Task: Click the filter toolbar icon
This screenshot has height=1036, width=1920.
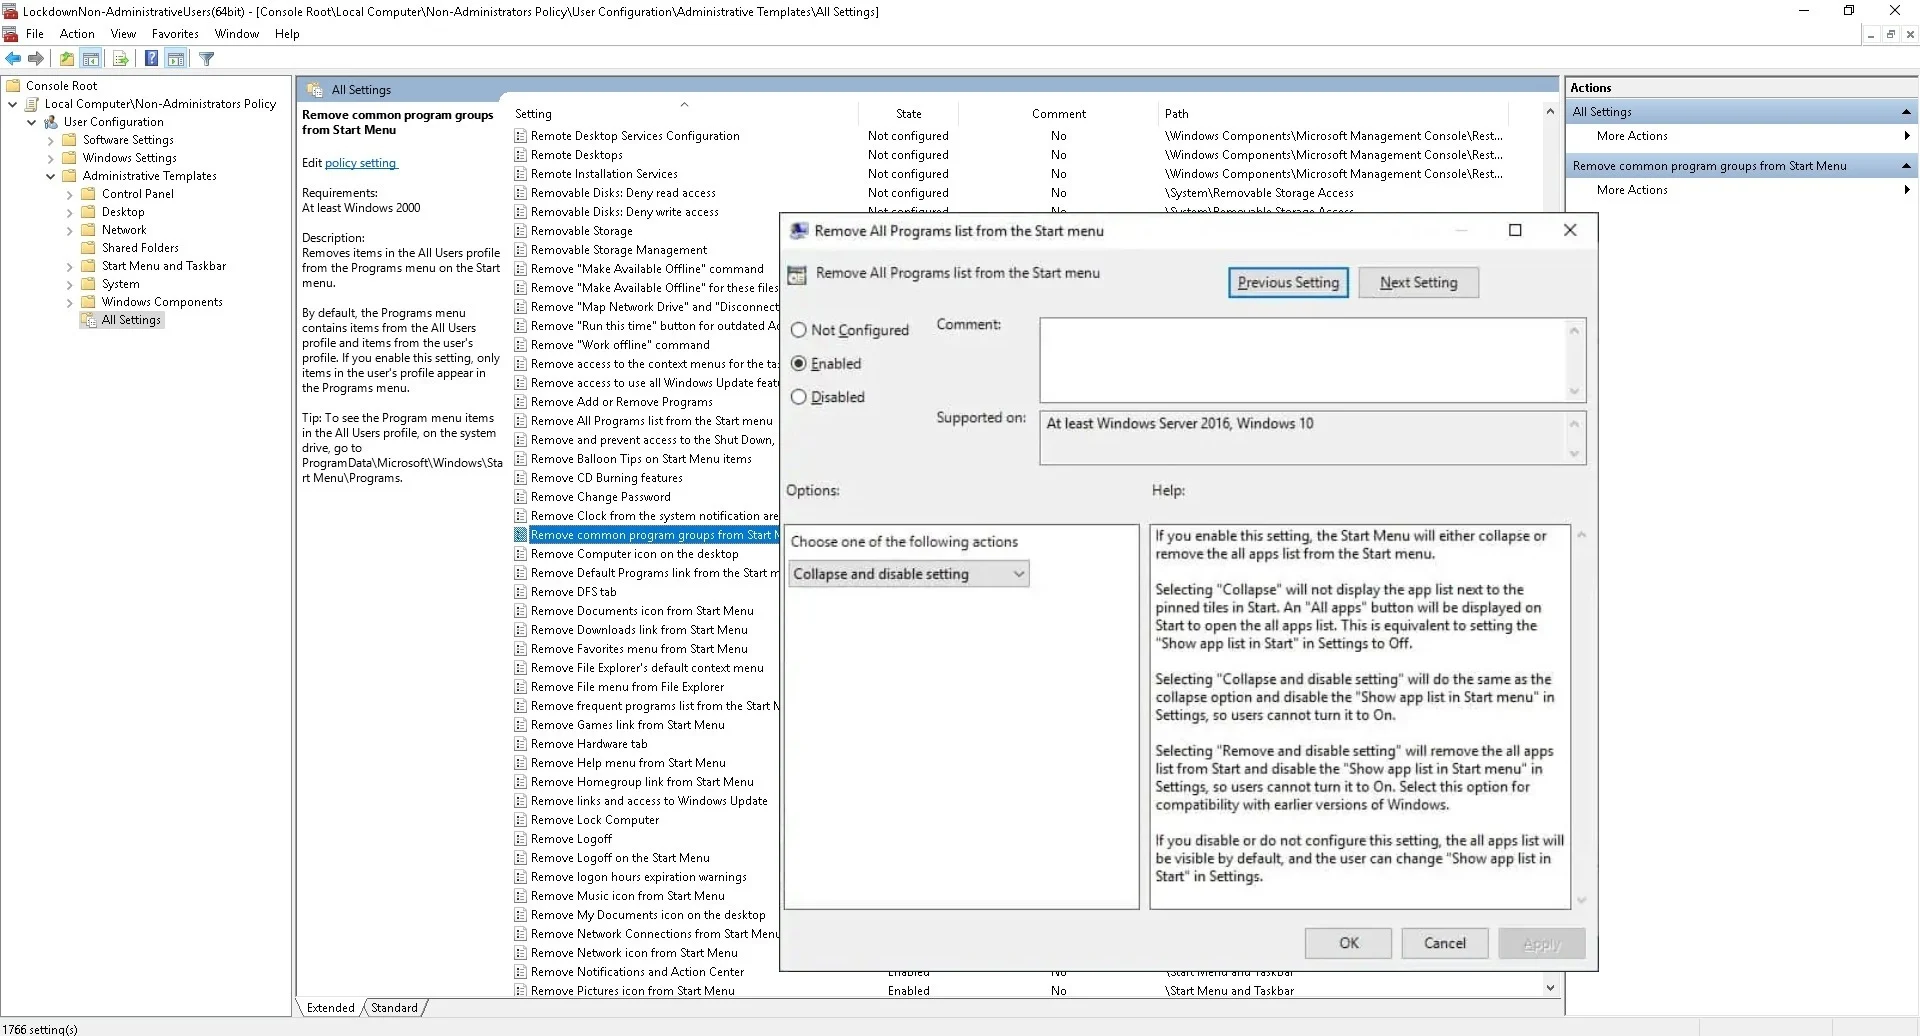Action: (207, 58)
